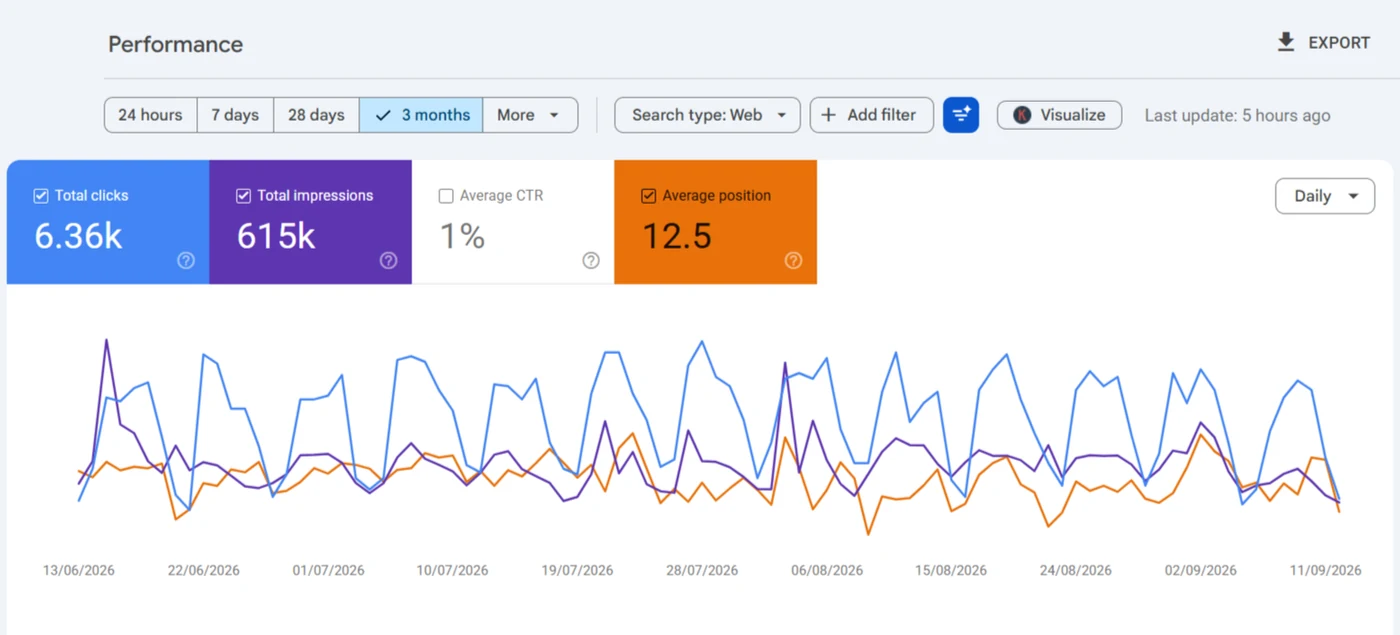The width and height of the screenshot is (1400, 635).
Task: Click the Visualize button
Action: [1059, 115]
